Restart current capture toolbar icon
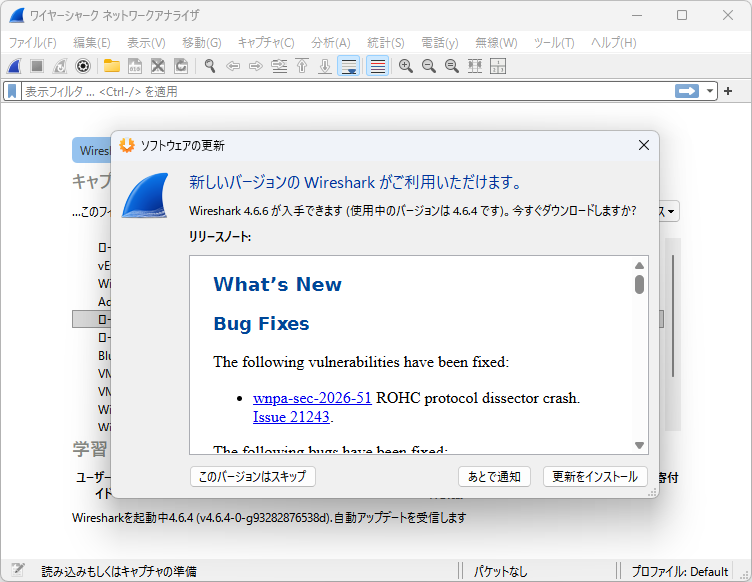The height and width of the screenshot is (582, 752). pos(60,66)
